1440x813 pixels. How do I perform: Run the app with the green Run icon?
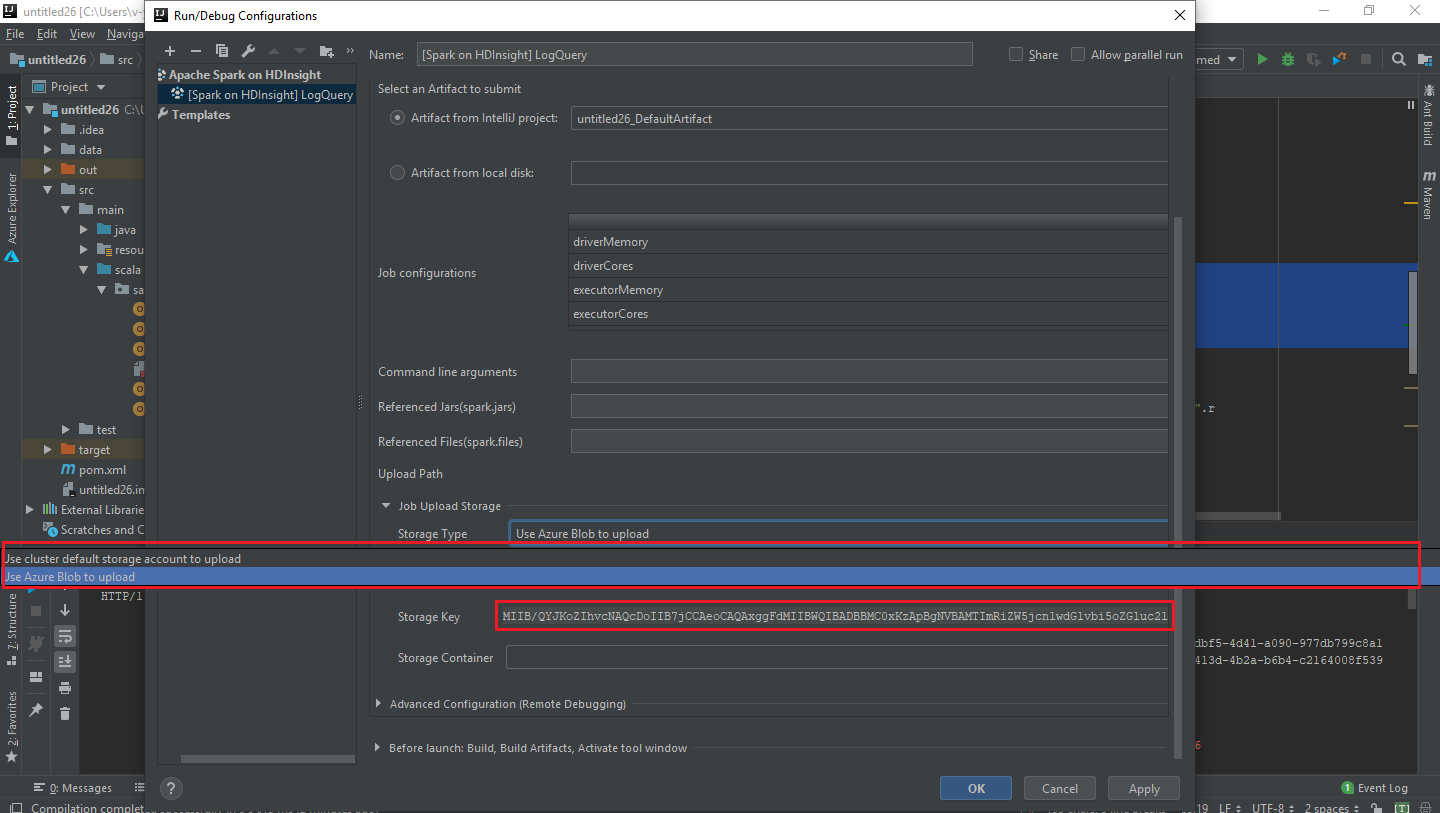[1261, 59]
